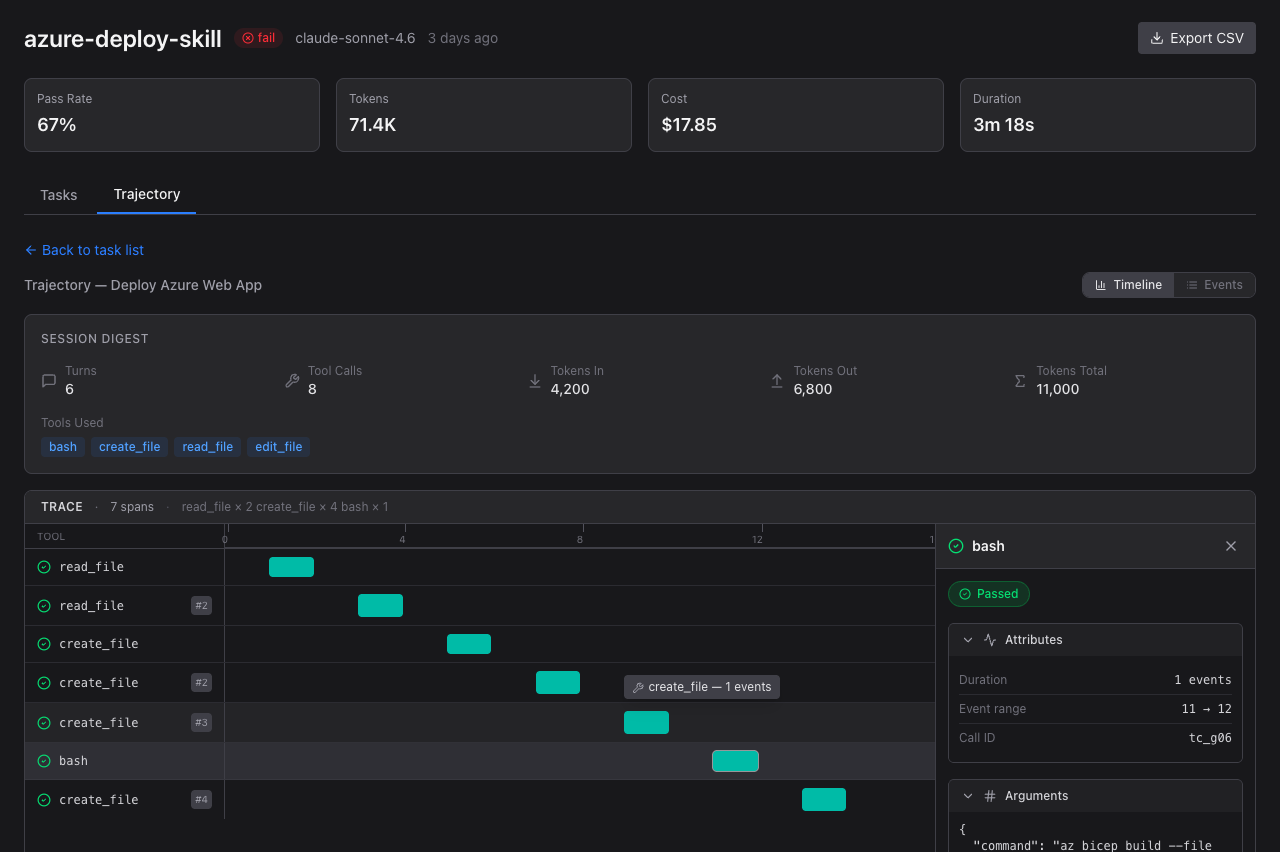Select the Trajectory tab
Viewport: 1280px width, 852px height.
pos(146,194)
